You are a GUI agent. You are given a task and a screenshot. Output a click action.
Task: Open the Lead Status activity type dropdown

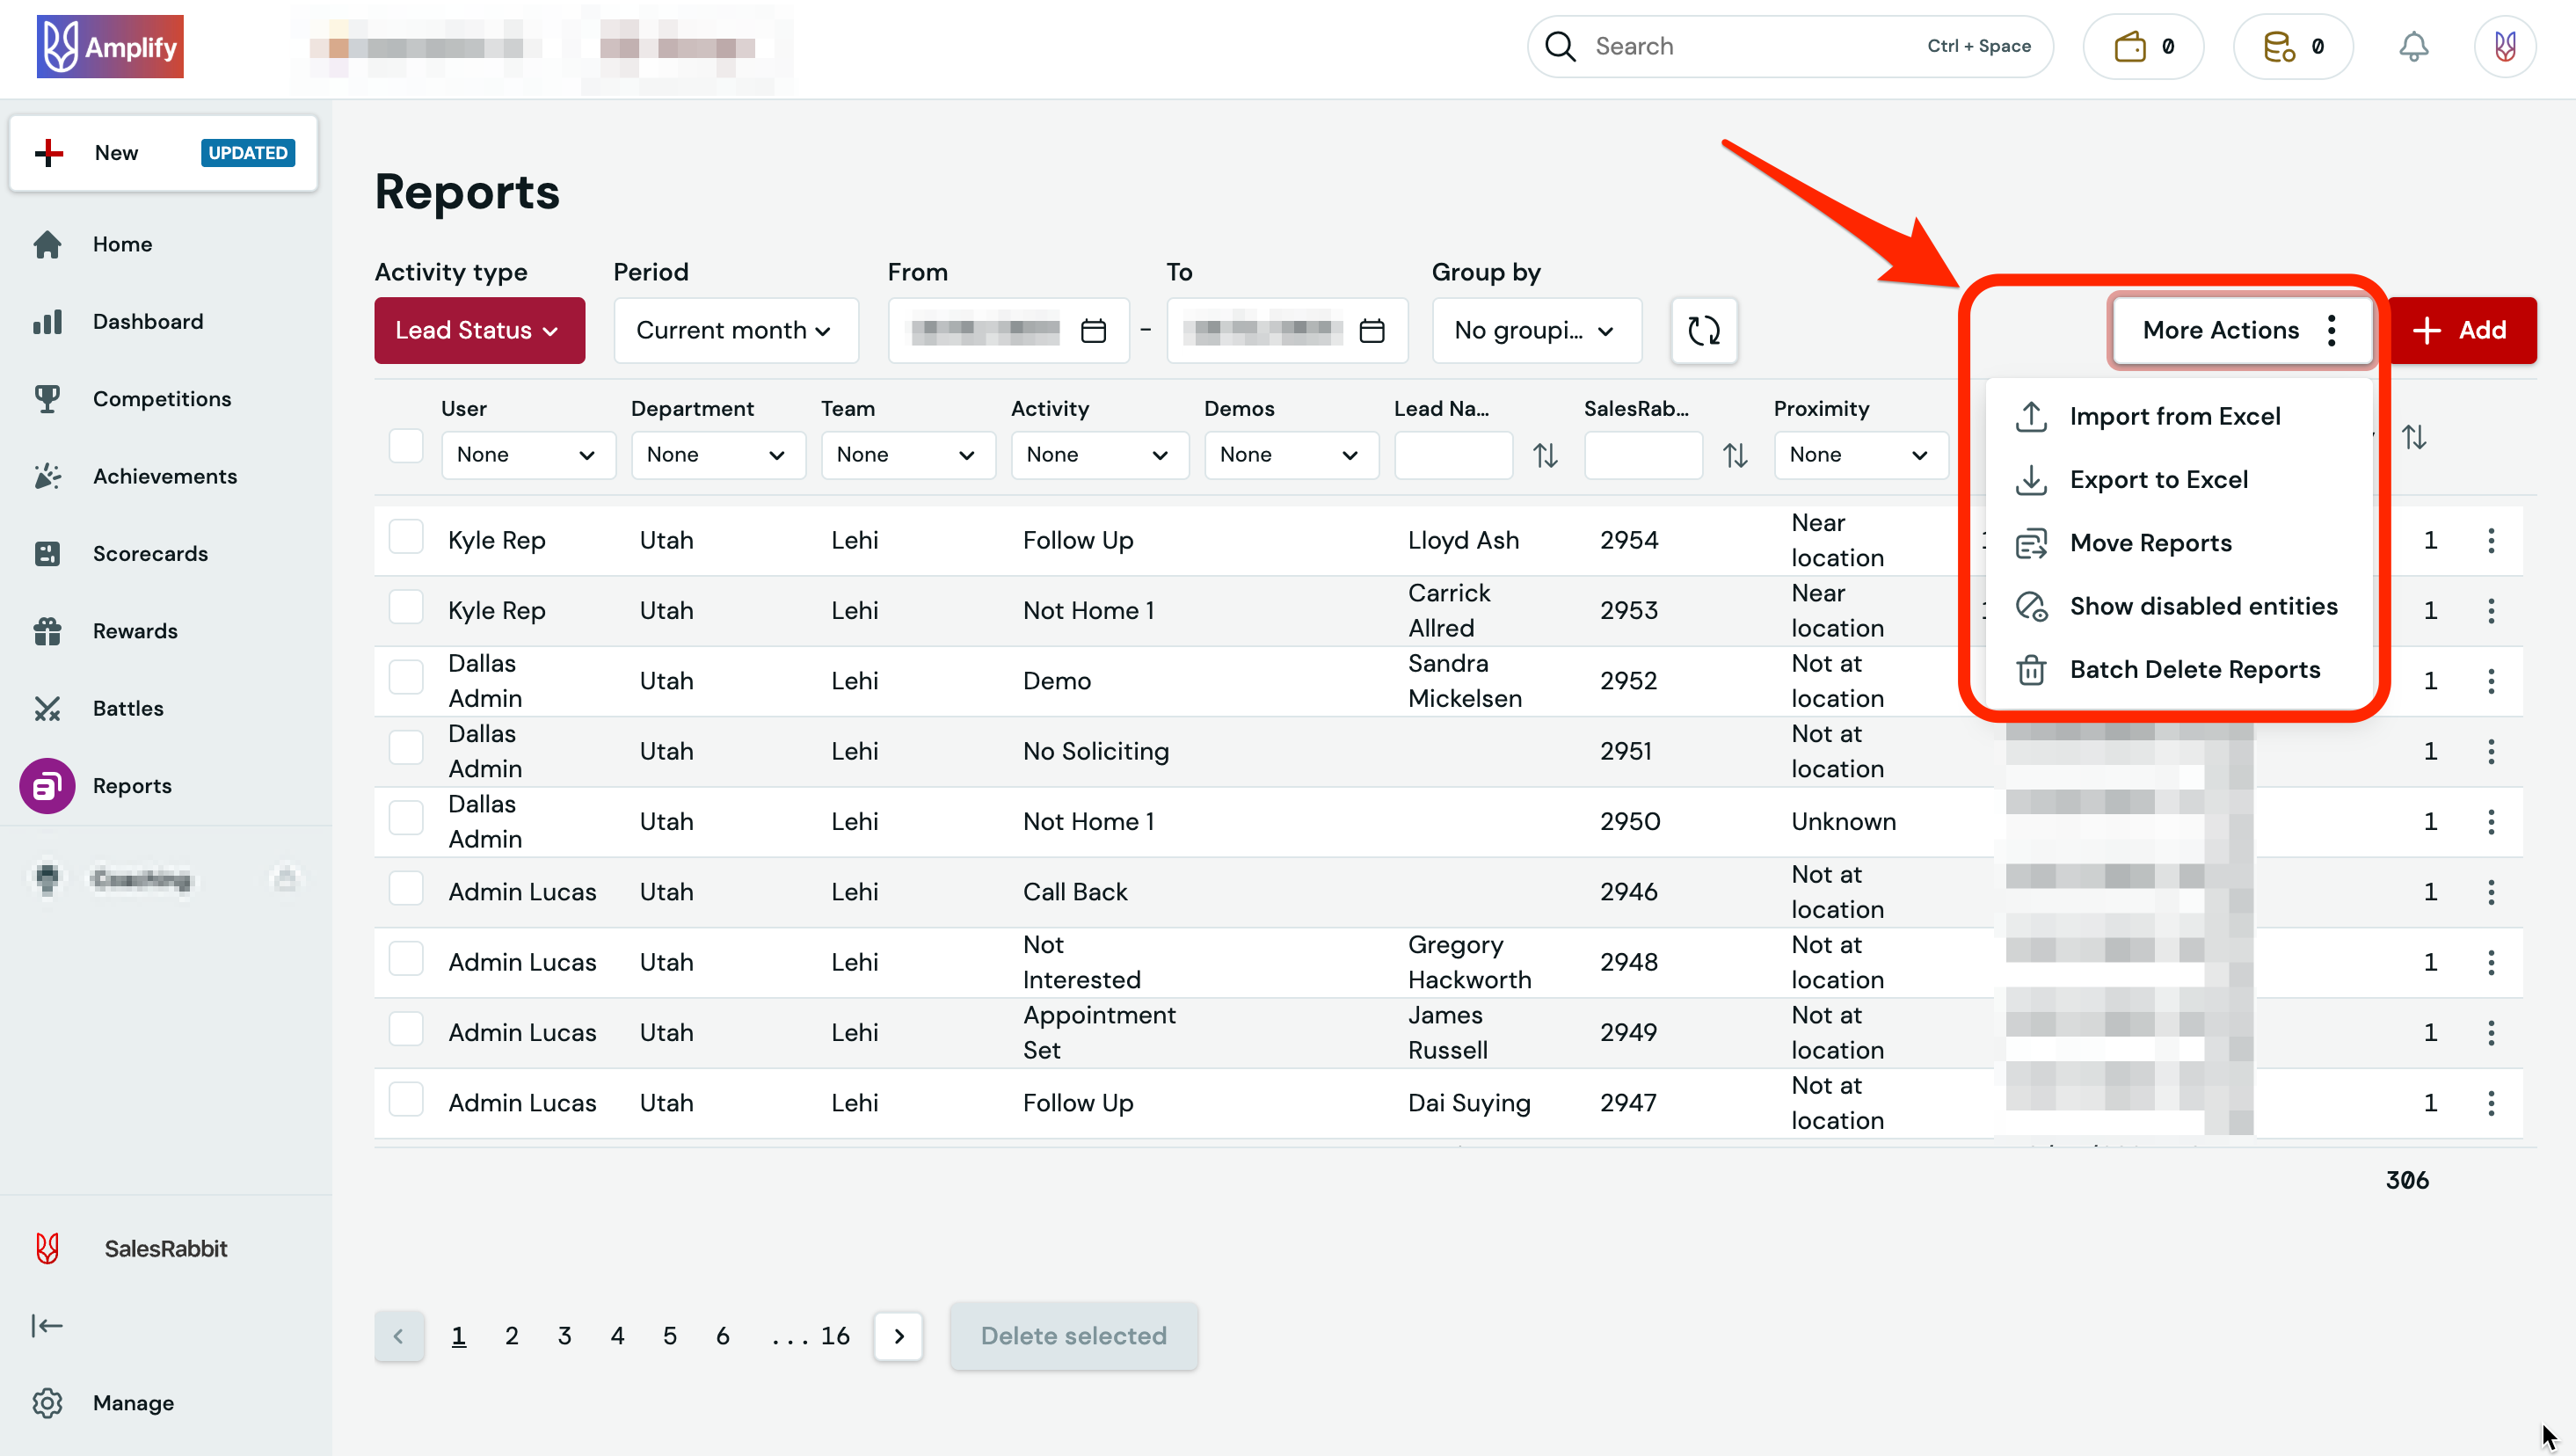479,330
